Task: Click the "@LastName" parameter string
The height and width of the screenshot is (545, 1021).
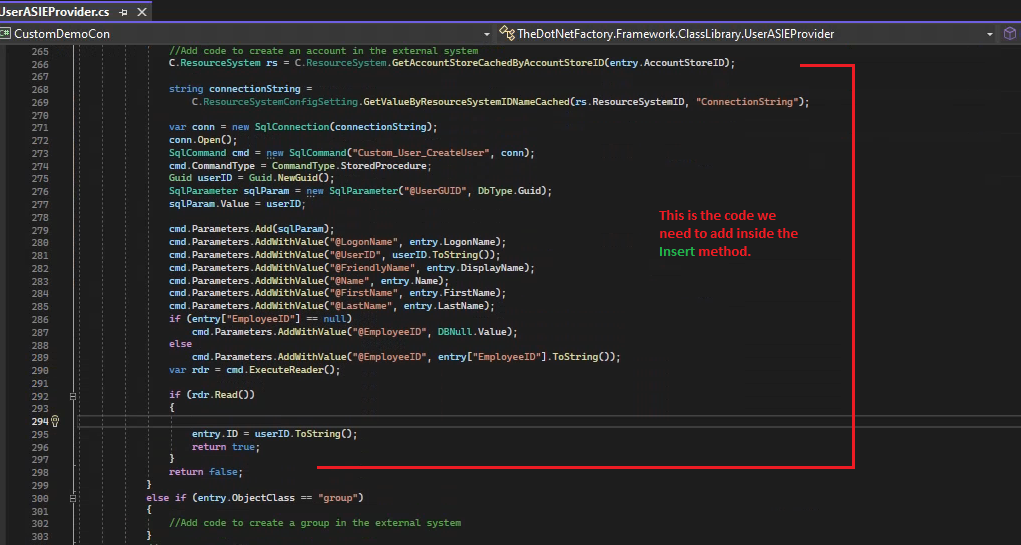Action: 361,306
